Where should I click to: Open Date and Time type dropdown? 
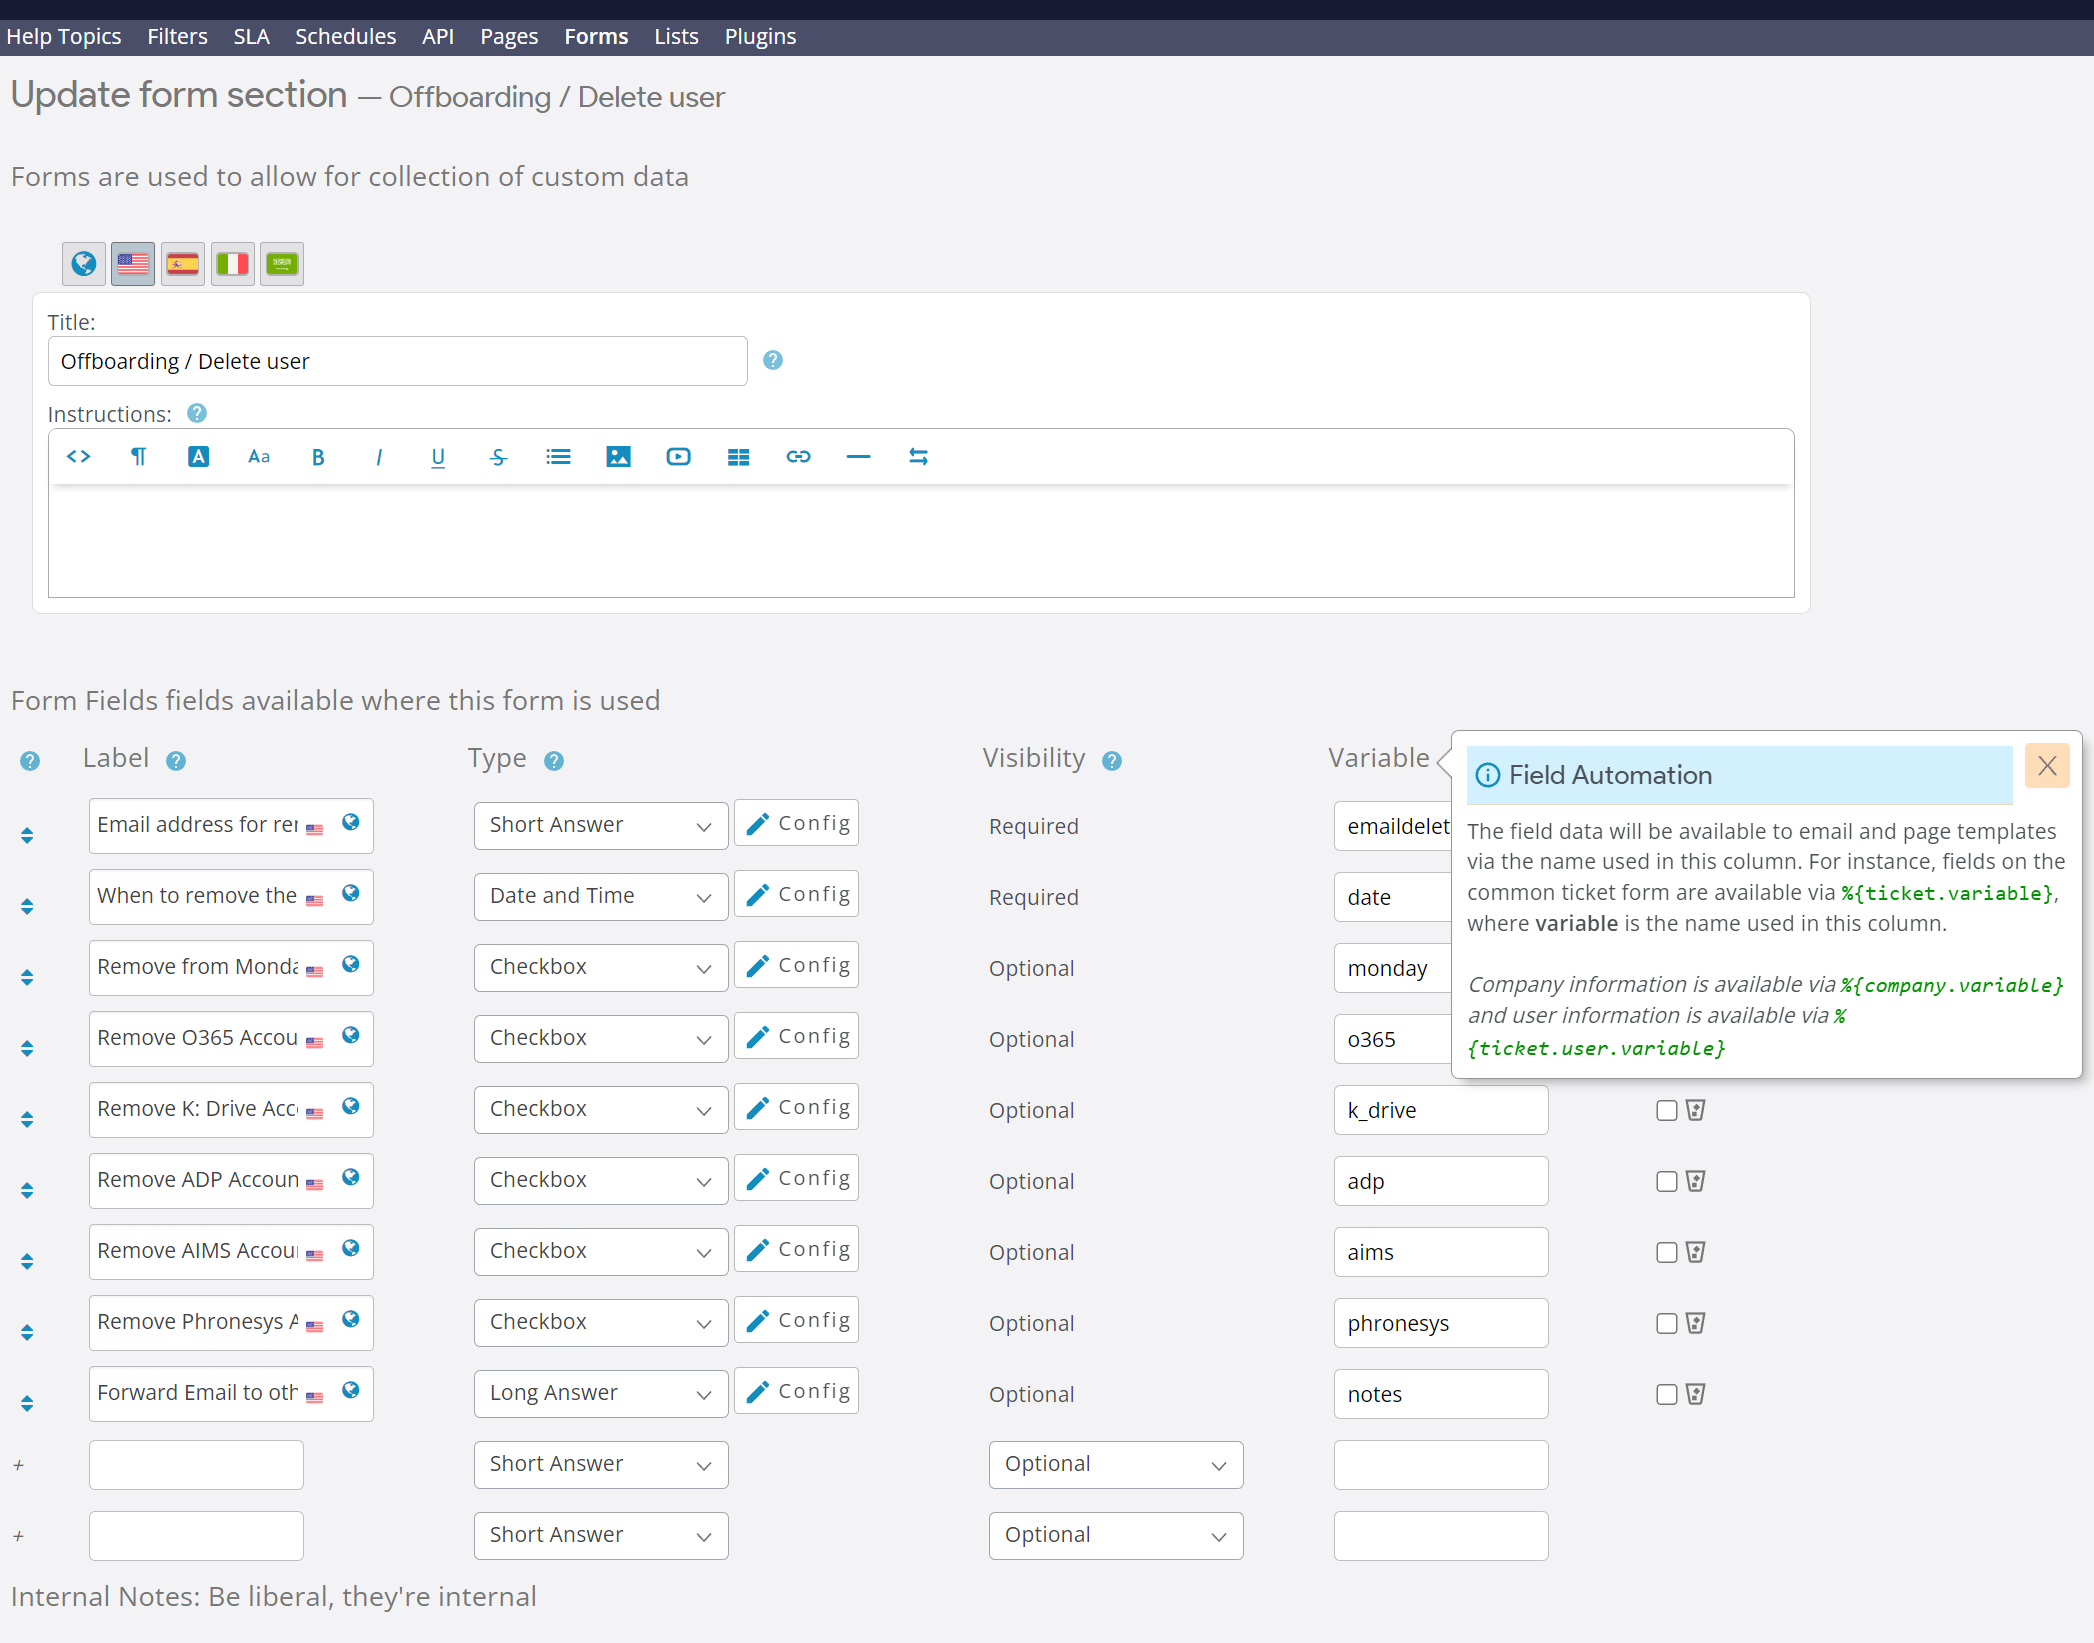[x=600, y=896]
